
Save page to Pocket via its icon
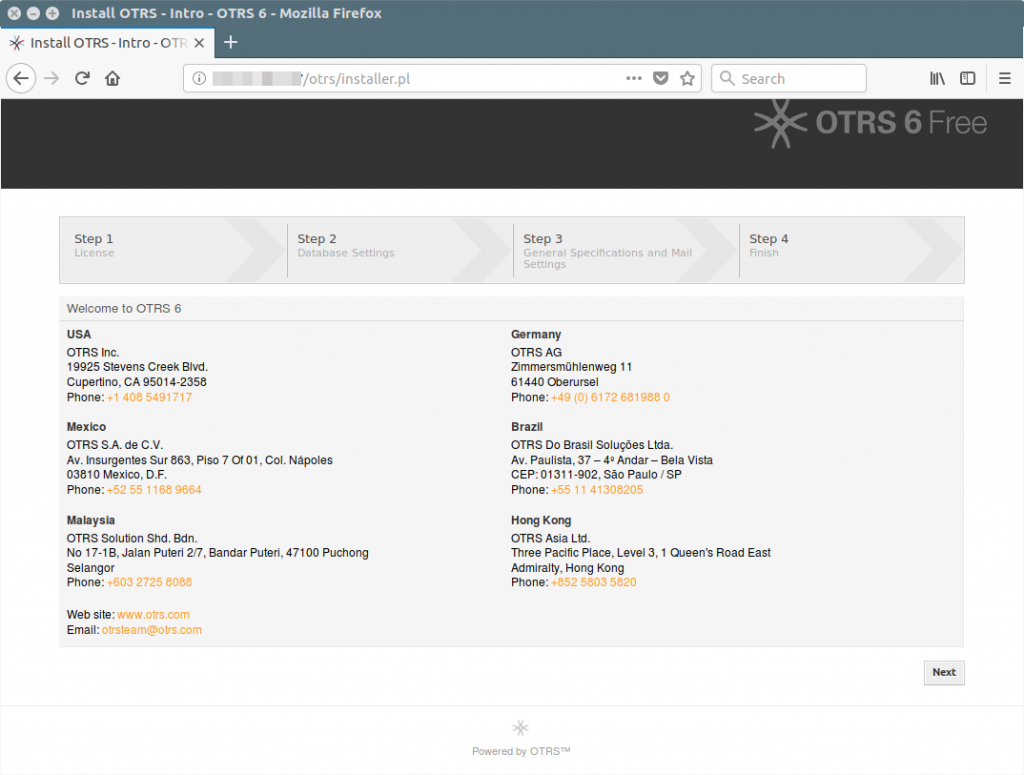click(661, 78)
